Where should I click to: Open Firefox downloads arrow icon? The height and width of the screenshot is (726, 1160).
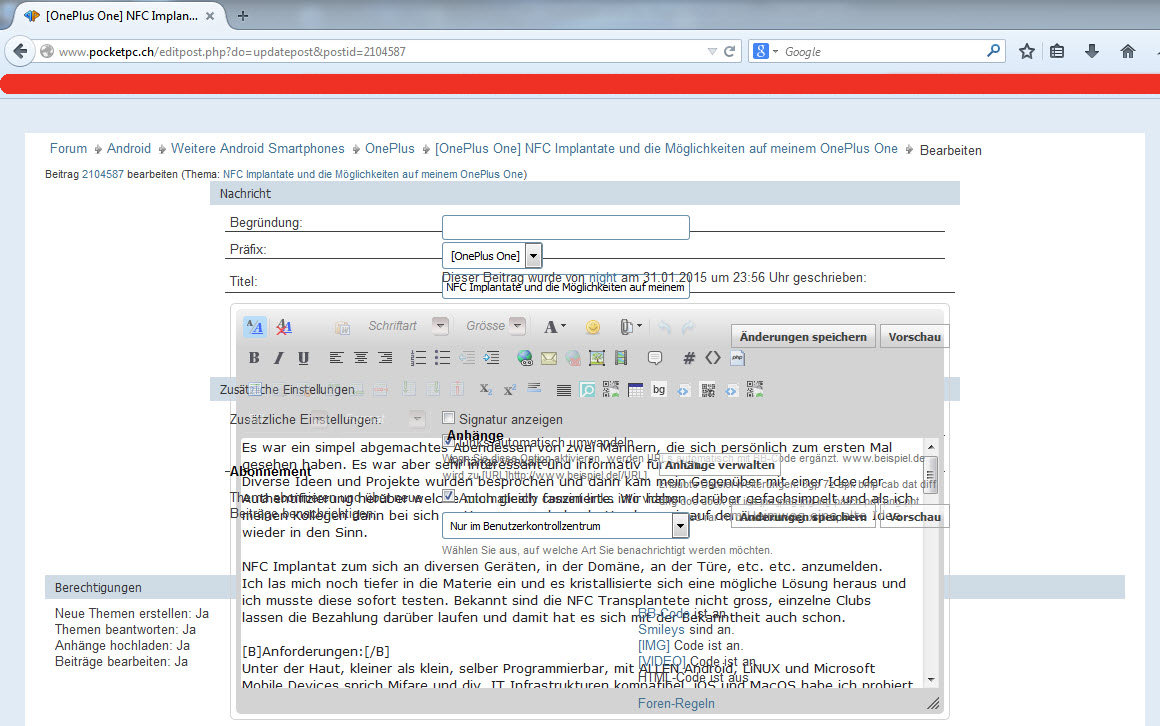[1092, 51]
